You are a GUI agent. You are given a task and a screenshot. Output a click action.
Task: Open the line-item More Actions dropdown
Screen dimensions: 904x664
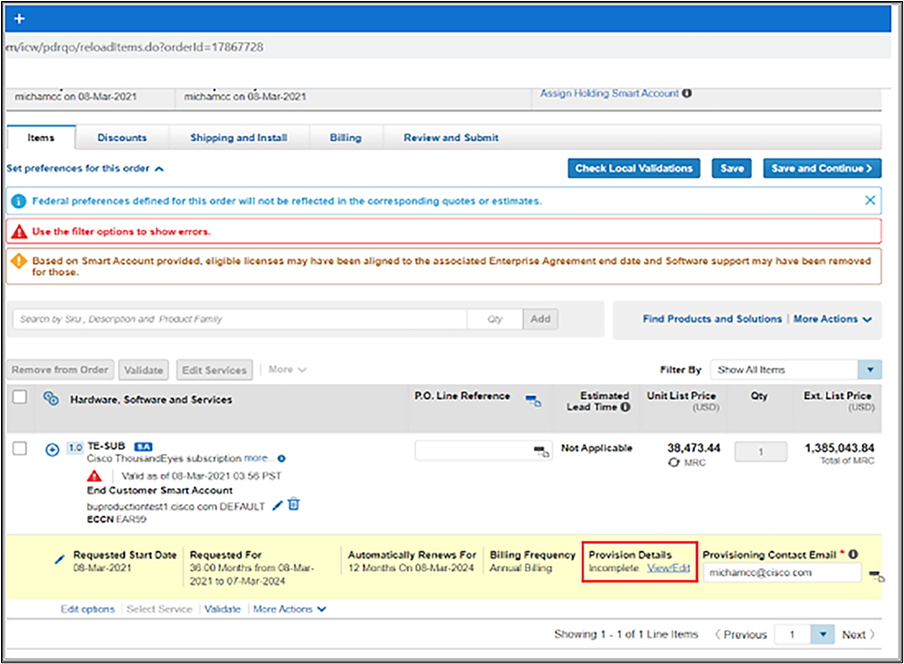pyautogui.click(x=289, y=609)
